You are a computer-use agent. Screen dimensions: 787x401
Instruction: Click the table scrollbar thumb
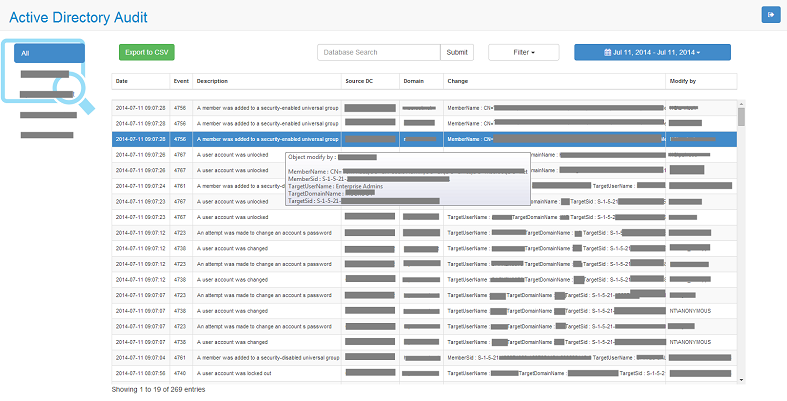[741, 117]
